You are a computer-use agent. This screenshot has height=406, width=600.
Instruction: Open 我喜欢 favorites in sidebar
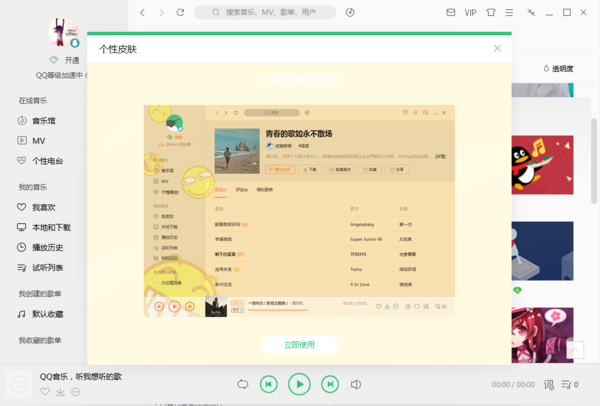(x=44, y=207)
